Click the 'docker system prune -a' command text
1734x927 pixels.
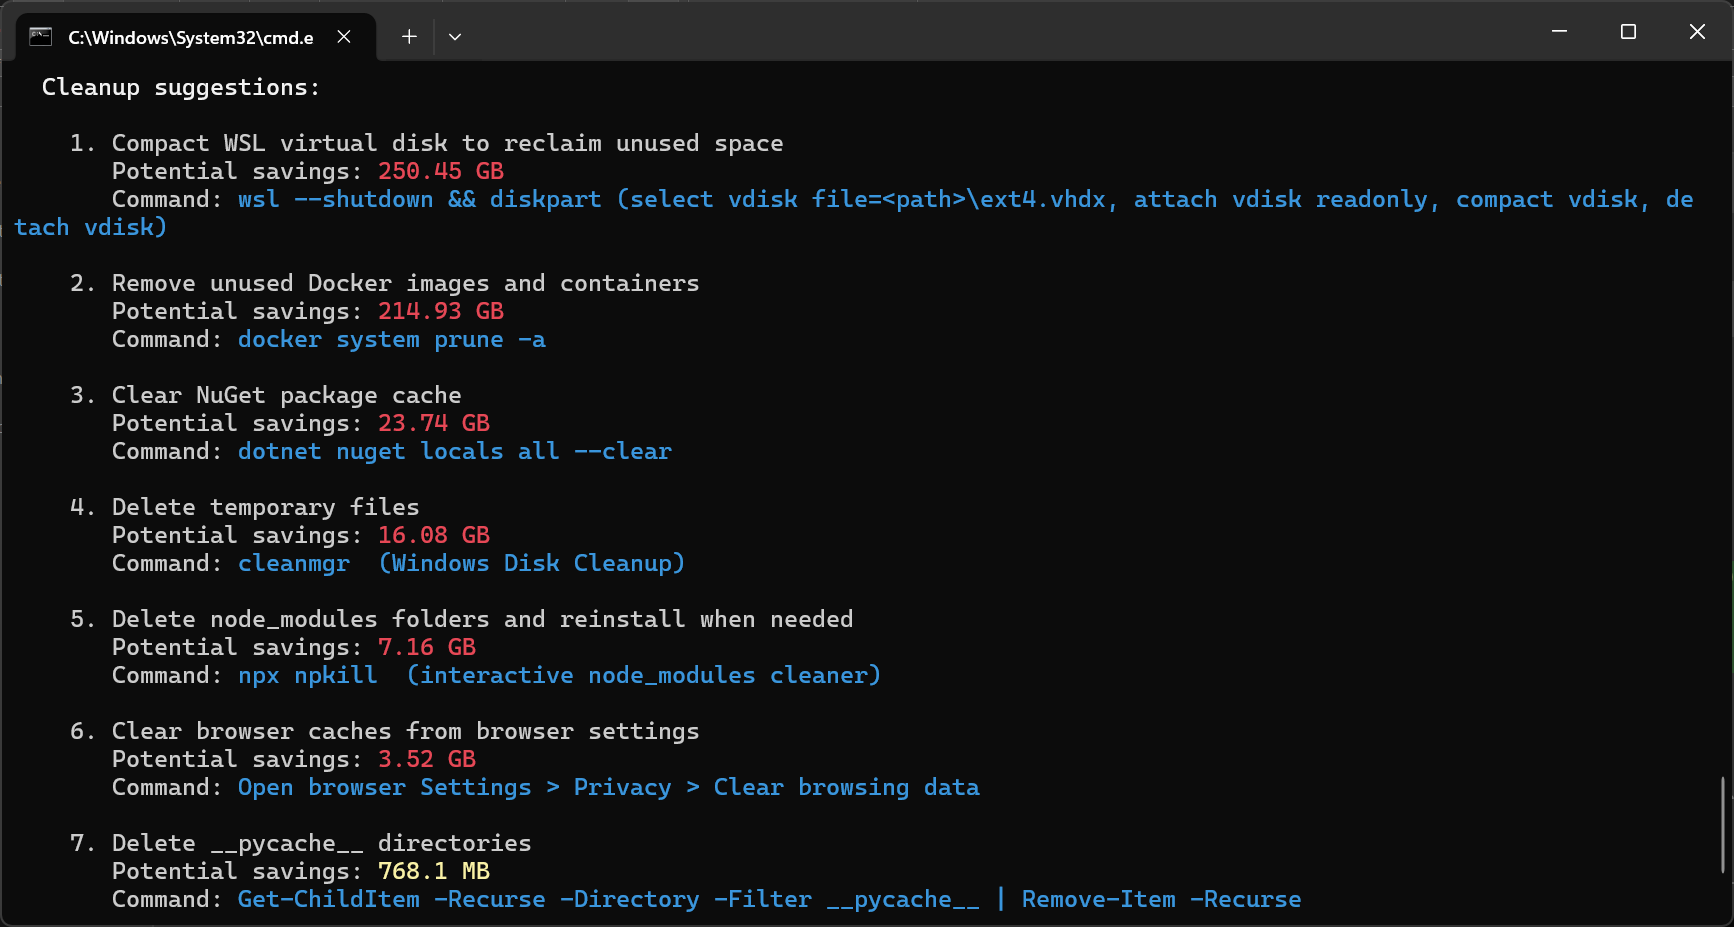(391, 340)
